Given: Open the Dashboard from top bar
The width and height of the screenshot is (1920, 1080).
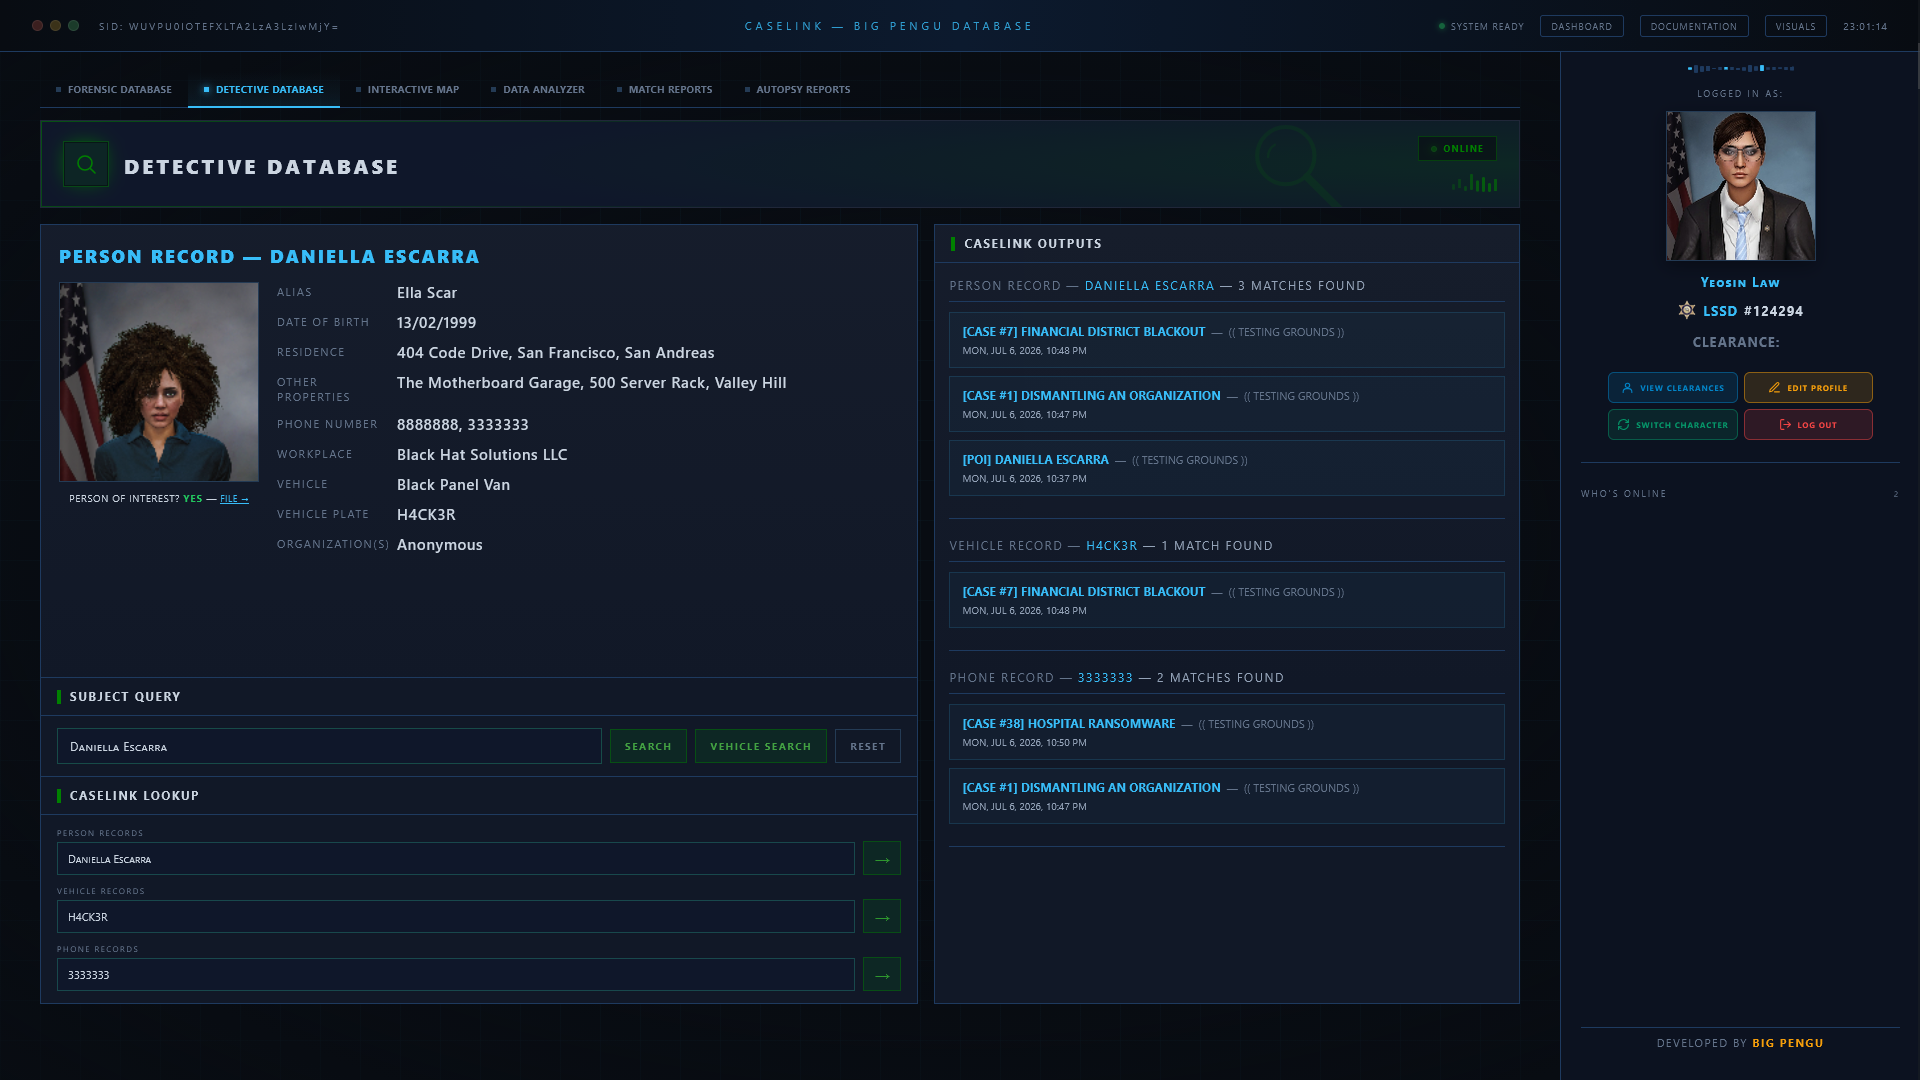Looking at the screenshot, I should [1582, 27].
